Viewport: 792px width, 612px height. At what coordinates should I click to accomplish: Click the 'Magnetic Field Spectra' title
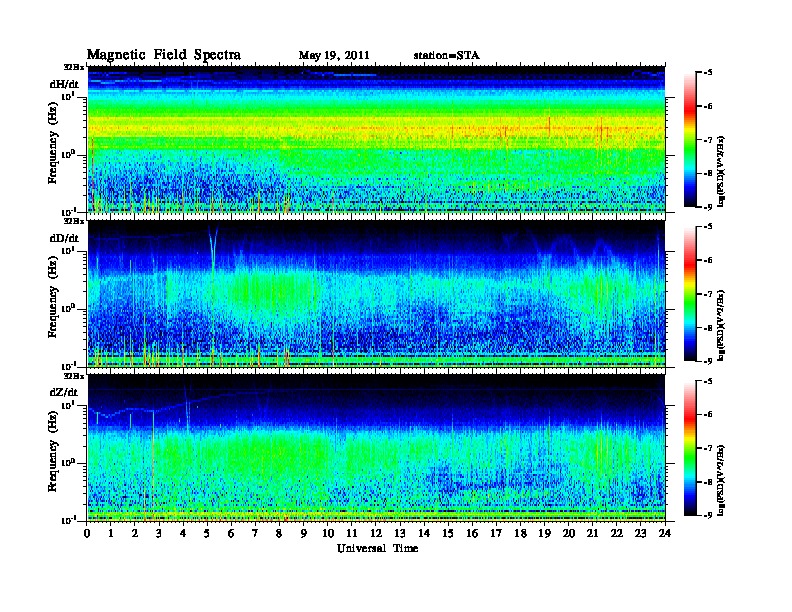pyautogui.click(x=163, y=55)
